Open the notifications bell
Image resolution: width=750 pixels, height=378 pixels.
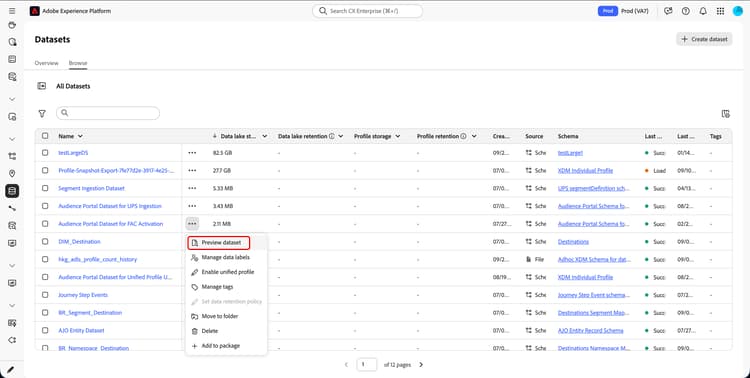tap(703, 11)
